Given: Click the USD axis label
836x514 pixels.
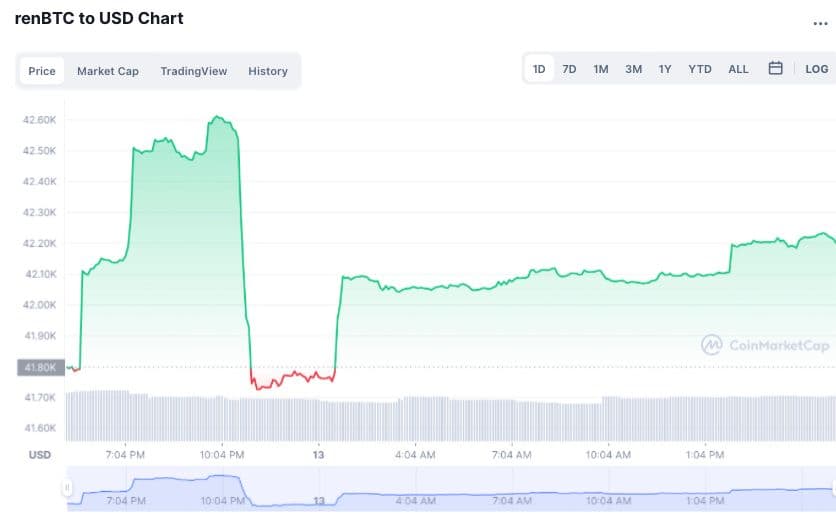Looking at the screenshot, I should pos(39,455).
